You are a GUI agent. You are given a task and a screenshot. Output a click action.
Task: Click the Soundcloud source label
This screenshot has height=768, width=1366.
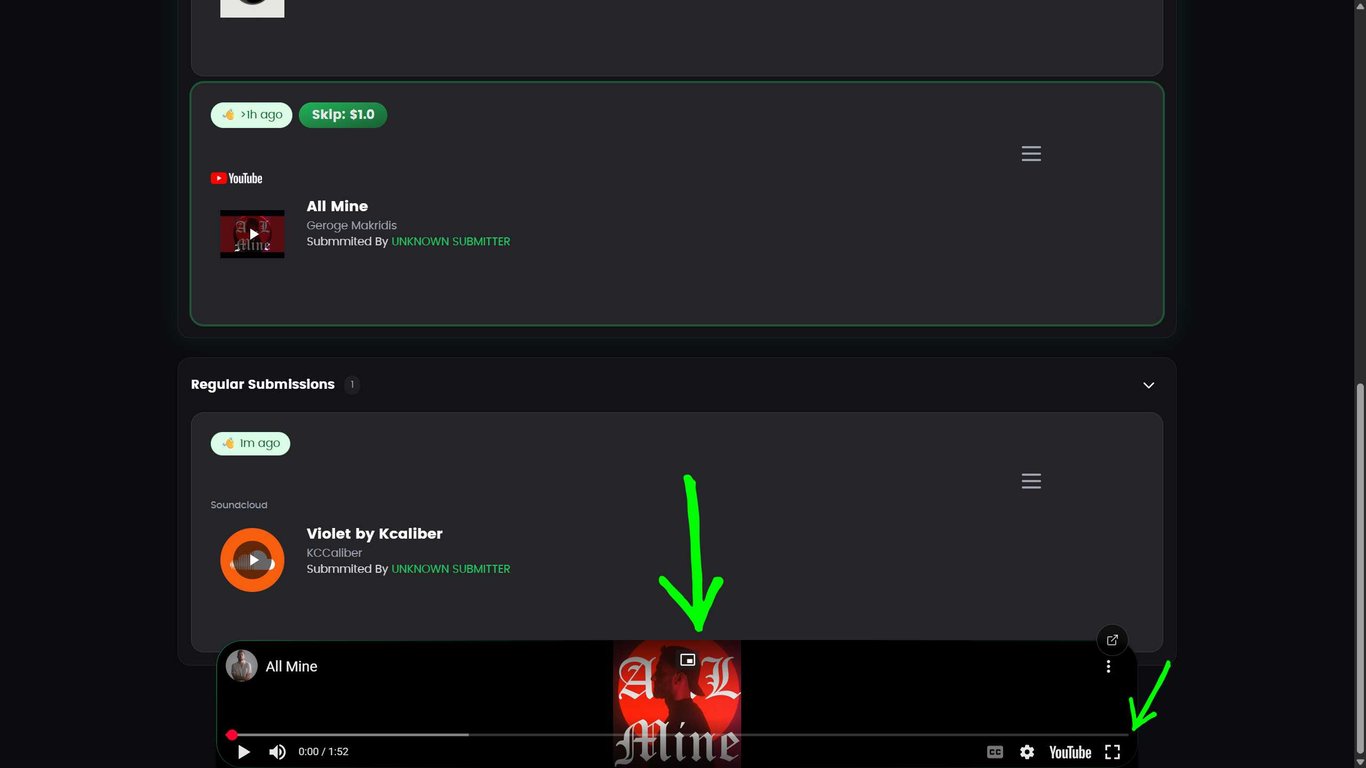239,505
